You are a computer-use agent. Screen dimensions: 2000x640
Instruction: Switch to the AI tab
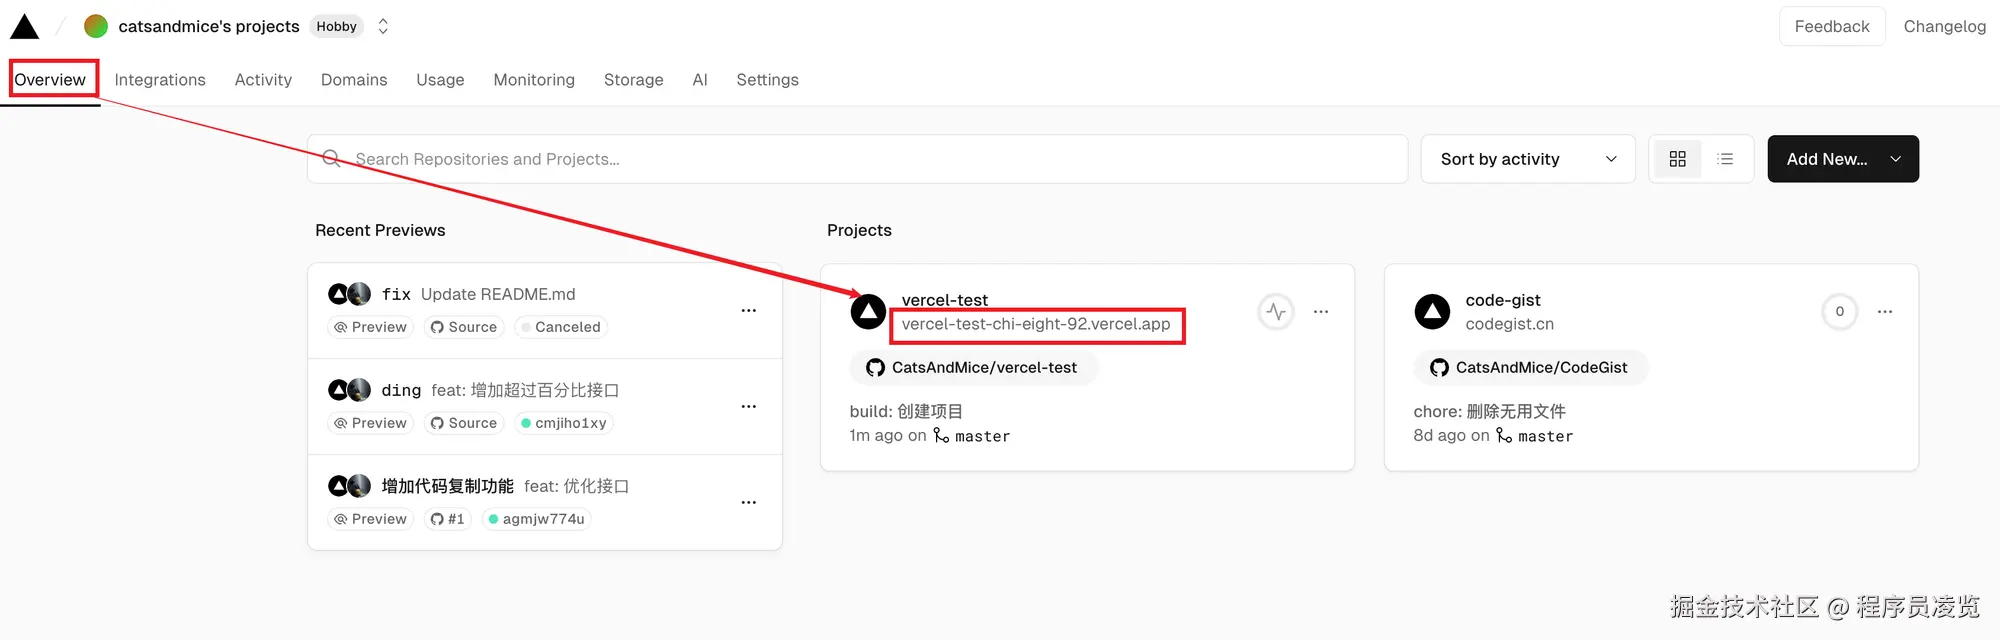(700, 80)
